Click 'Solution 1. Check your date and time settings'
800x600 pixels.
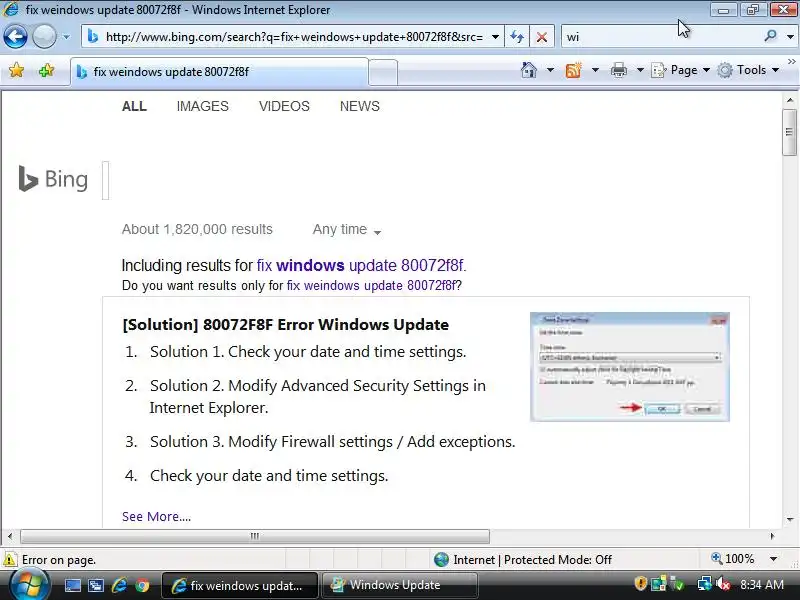(x=308, y=352)
